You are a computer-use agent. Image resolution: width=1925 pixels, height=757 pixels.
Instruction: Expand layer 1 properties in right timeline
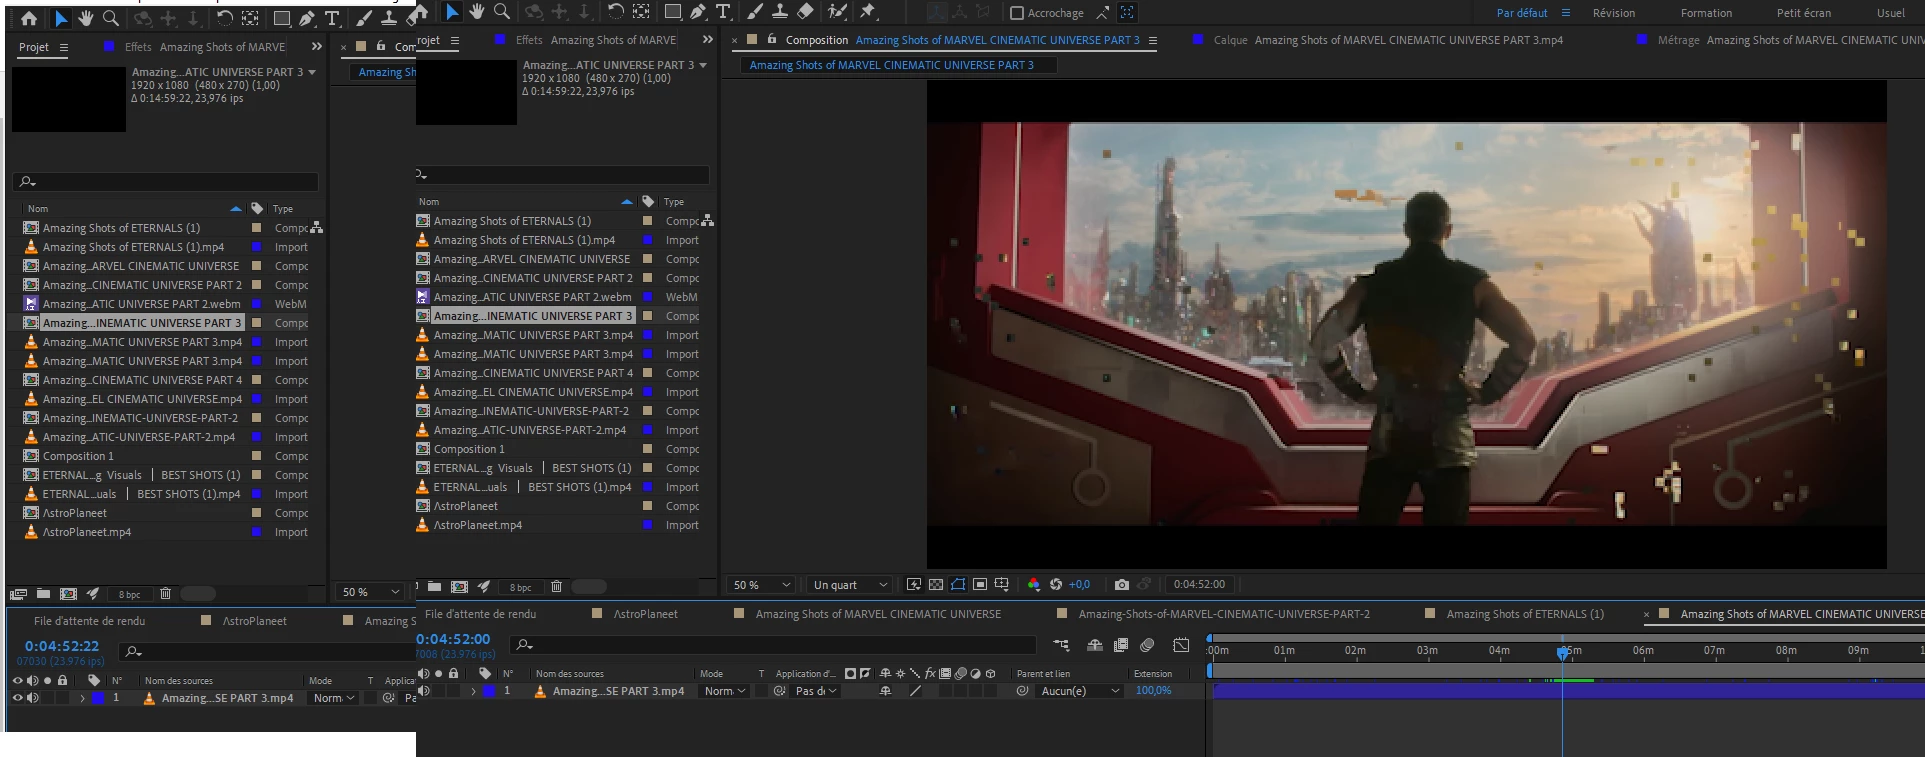click(473, 691)
